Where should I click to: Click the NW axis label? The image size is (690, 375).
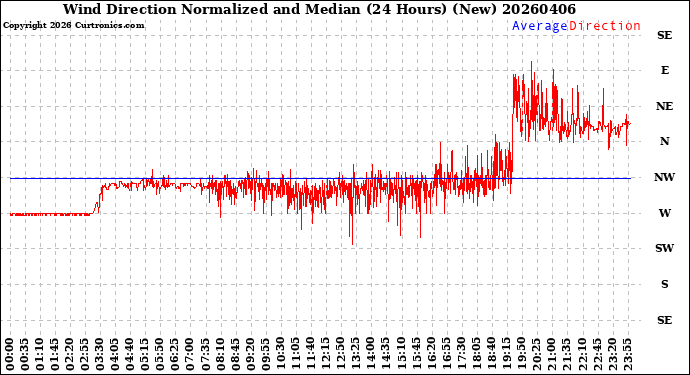664,177
